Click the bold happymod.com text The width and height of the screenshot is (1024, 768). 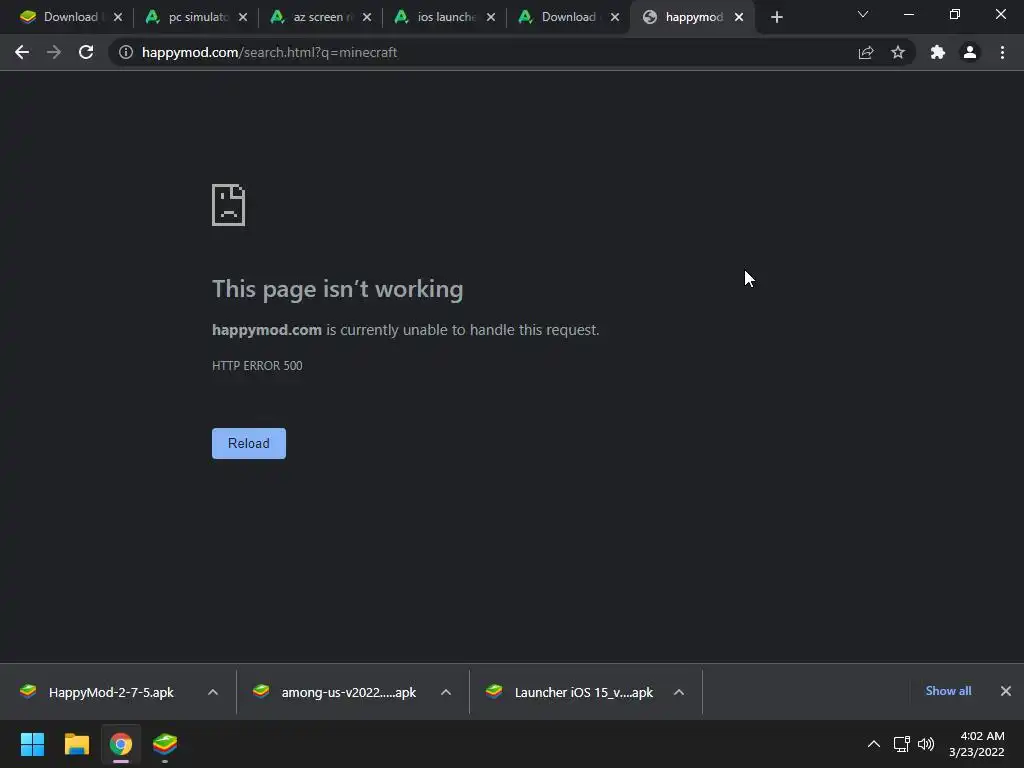click(x=266, y=330)
